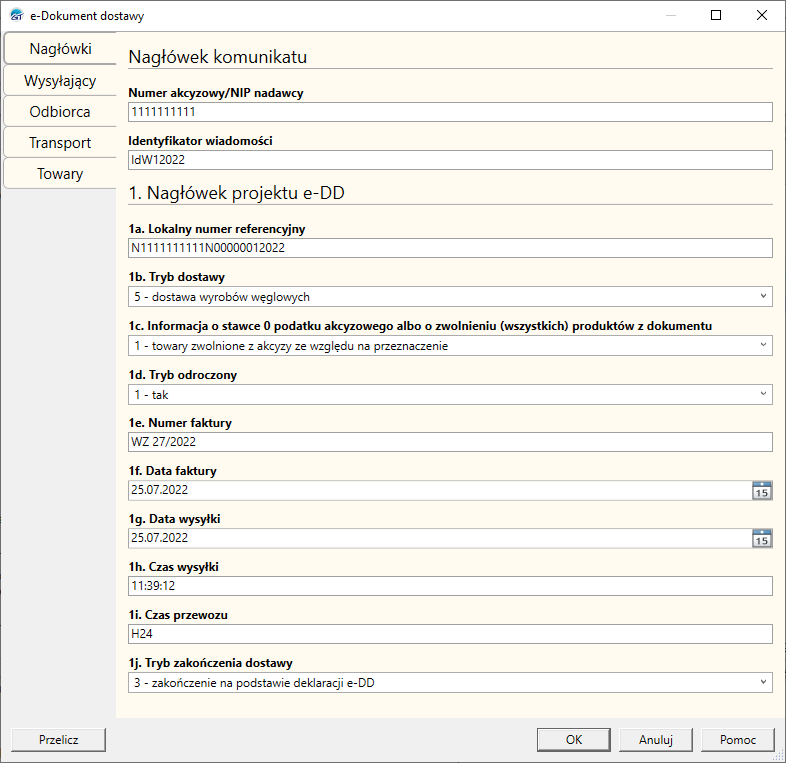
Task: Open help with the Pomoc button
Action: coord(738,740)
